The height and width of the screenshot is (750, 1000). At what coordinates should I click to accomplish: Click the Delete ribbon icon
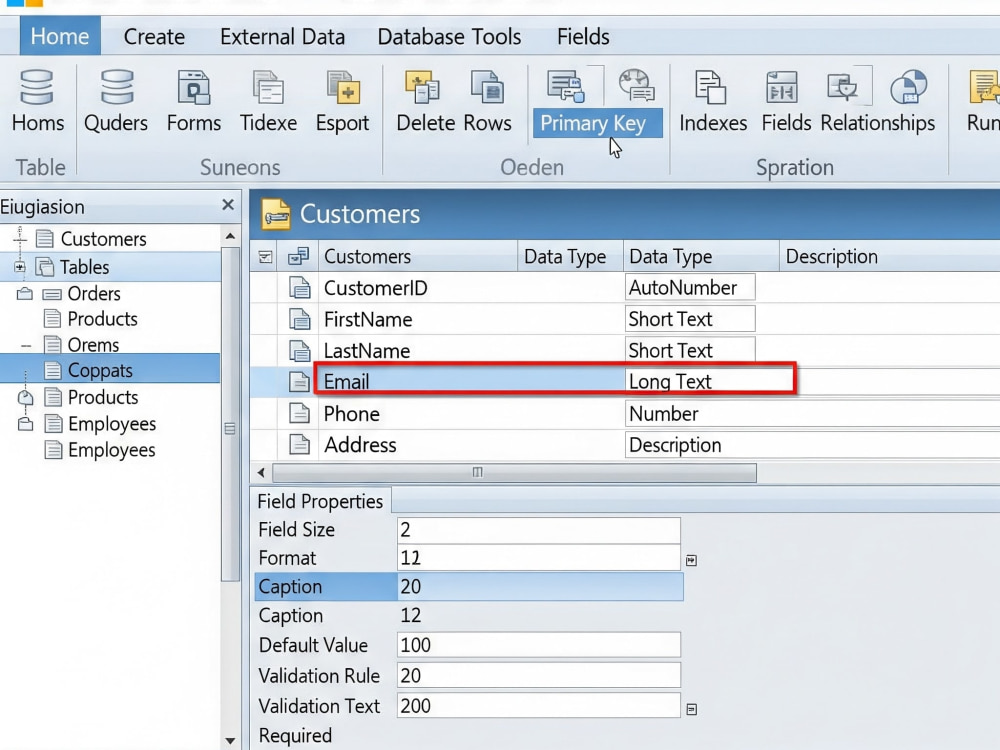pyautogui.click(x=422, y=87)
